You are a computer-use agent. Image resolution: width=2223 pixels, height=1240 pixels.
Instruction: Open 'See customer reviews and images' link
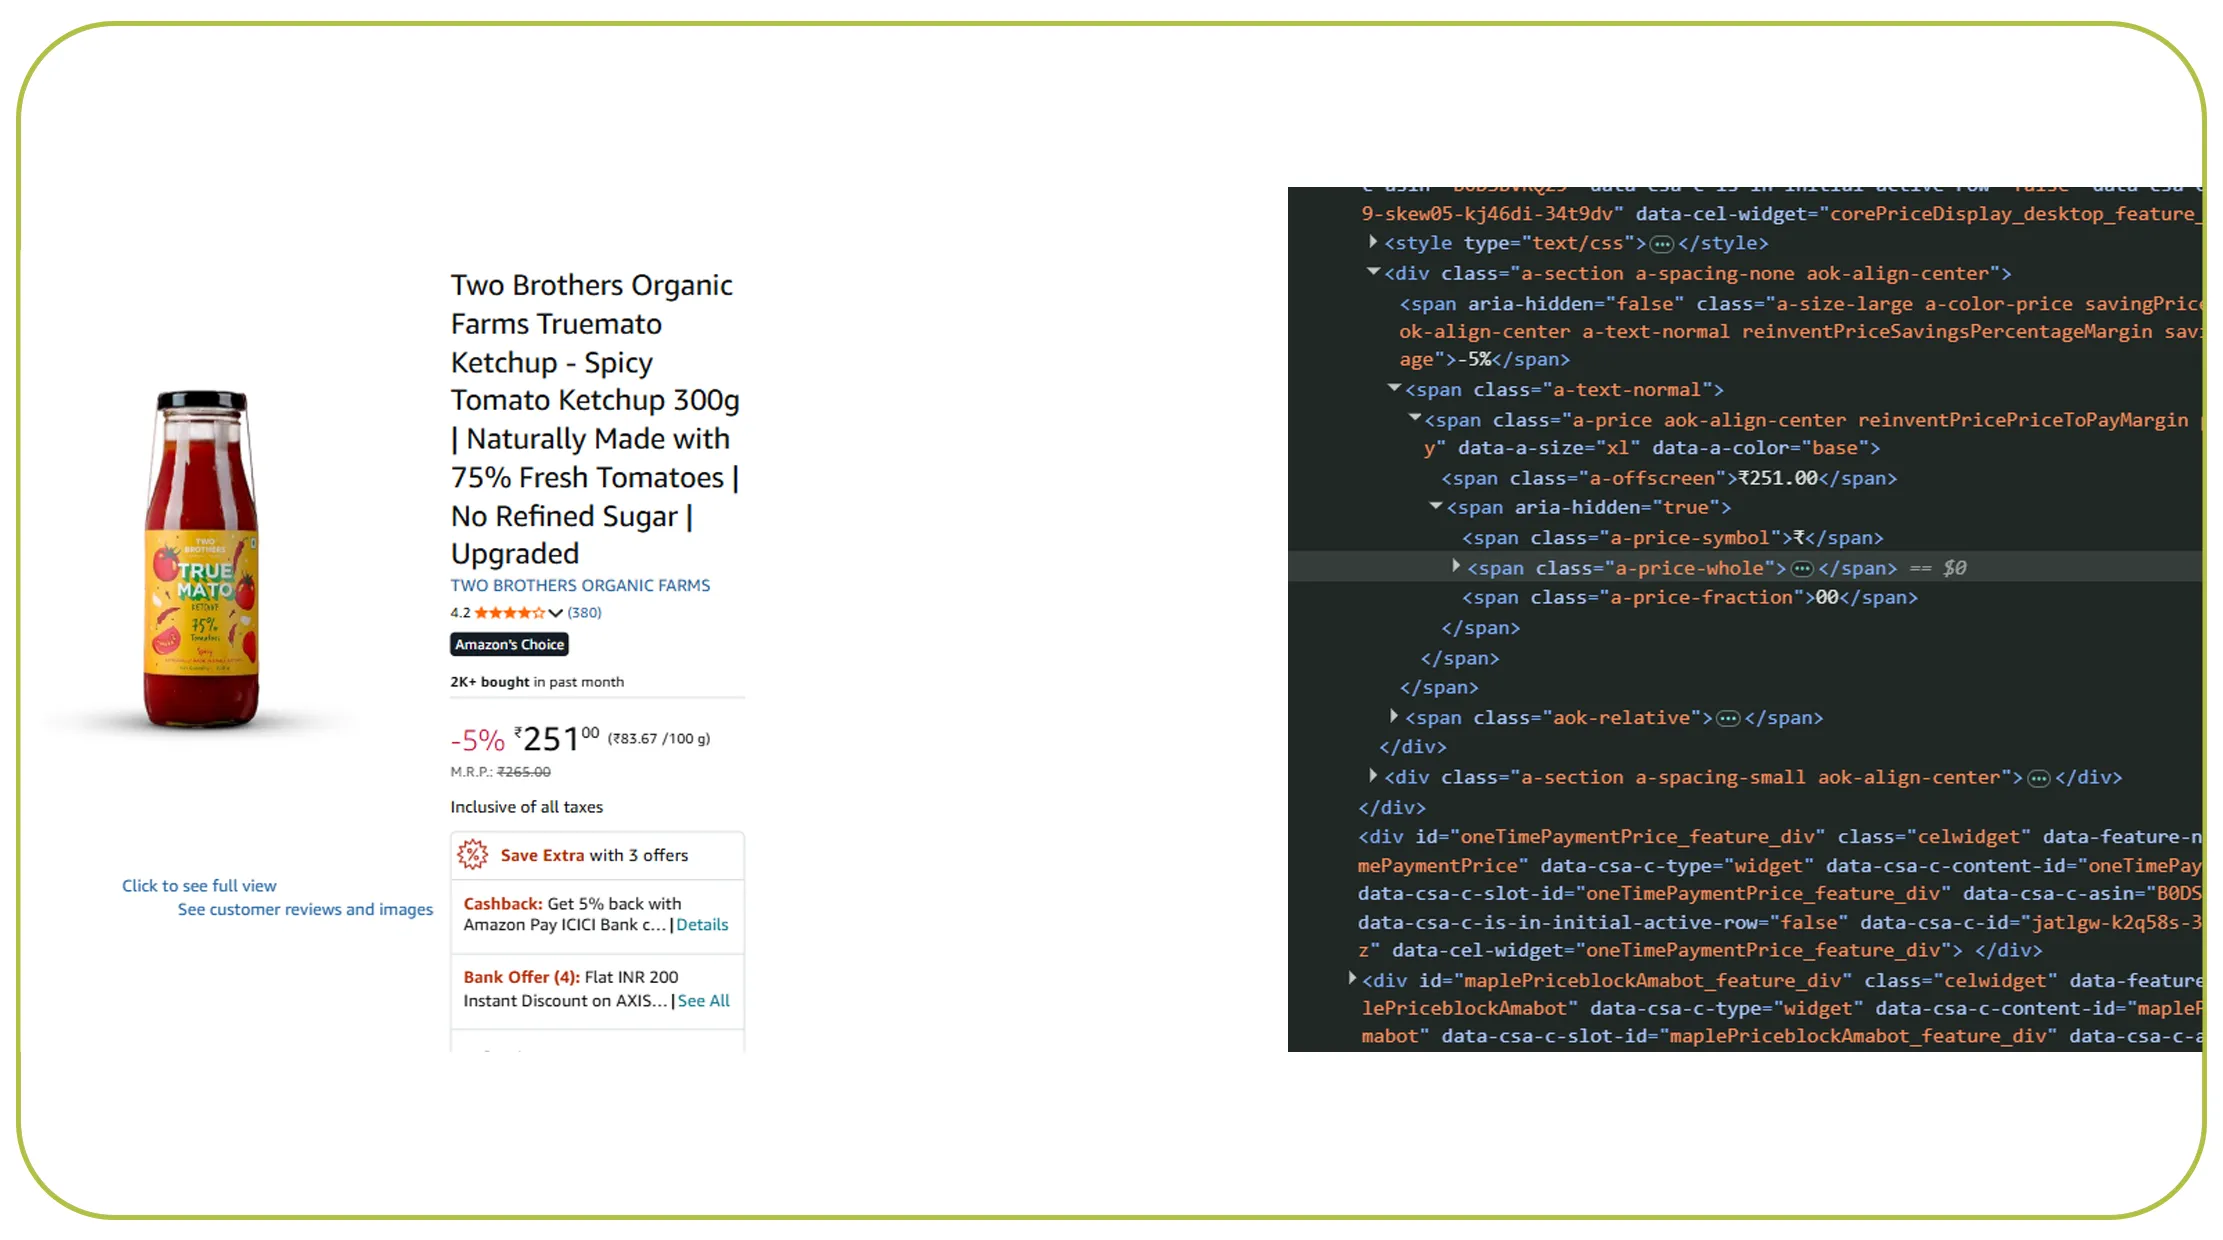point(305,910)
